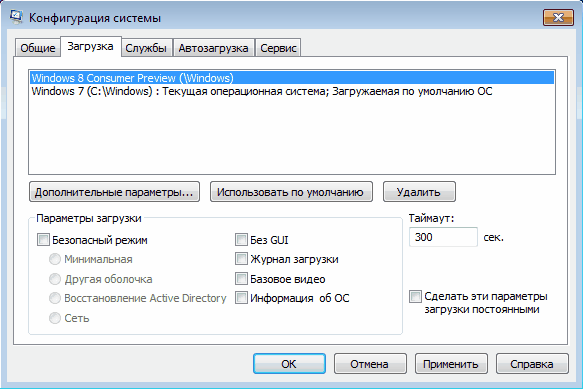This screenshot has height=389, width=583.
Task: Open Дополнительные параметры dialog
Action: click(x=114, y=192)
